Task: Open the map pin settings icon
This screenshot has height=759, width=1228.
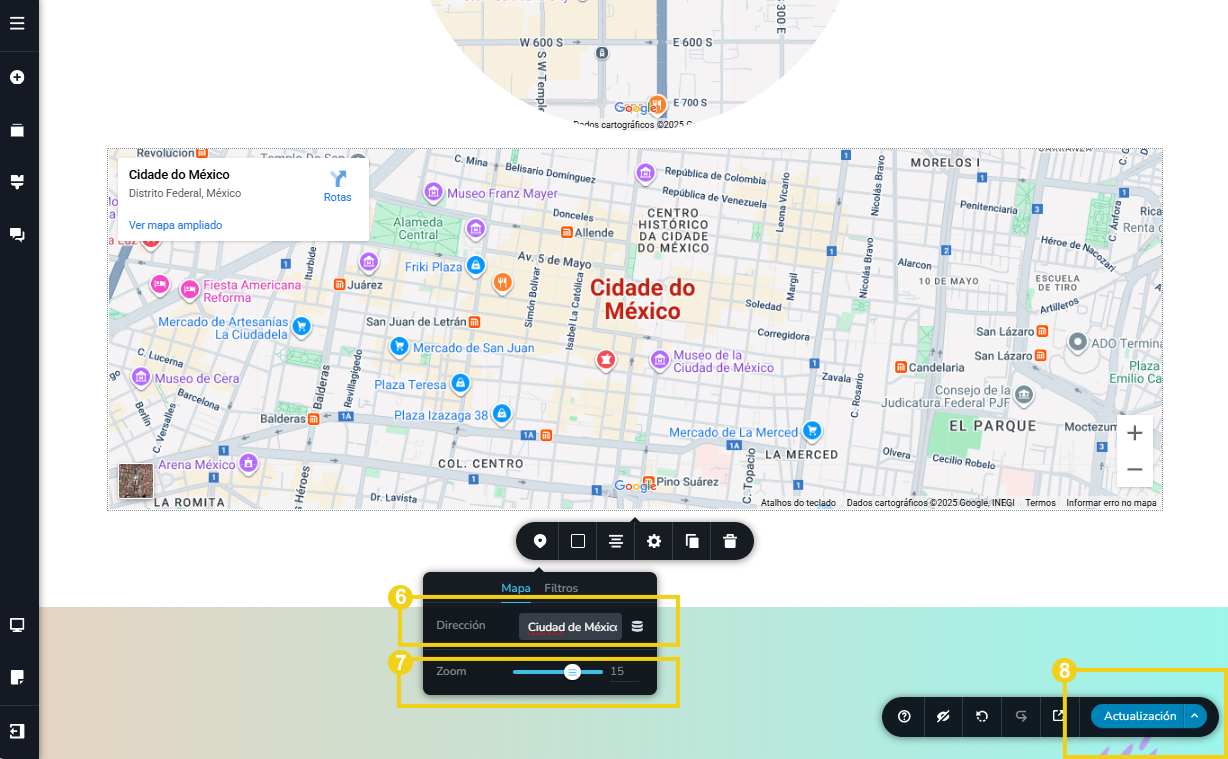Action: pos(540,541)
